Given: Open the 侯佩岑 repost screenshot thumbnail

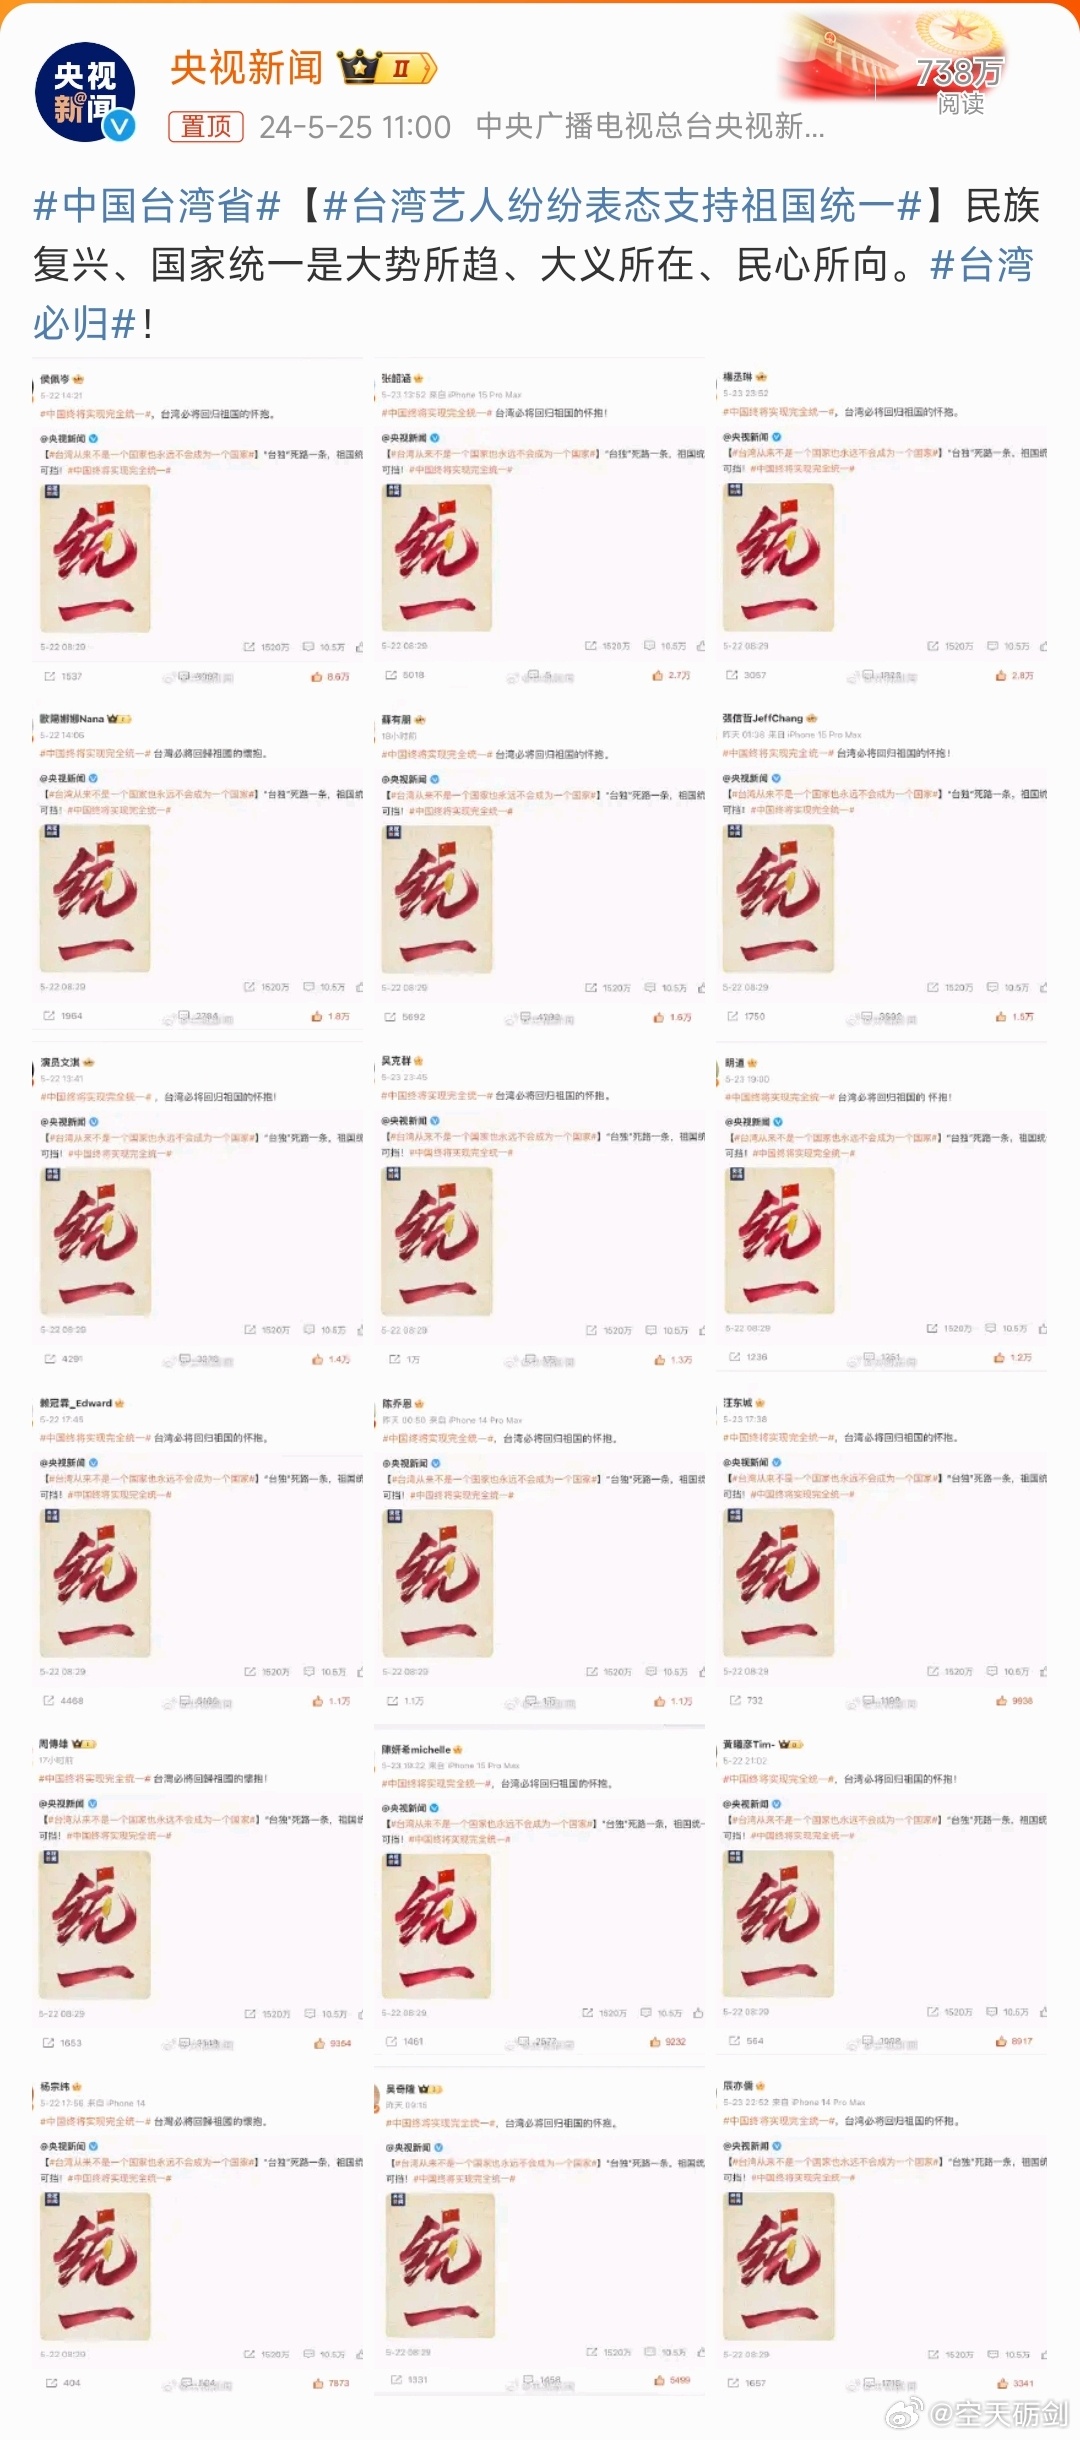Looking at the screenshot, I should point(198,528).
